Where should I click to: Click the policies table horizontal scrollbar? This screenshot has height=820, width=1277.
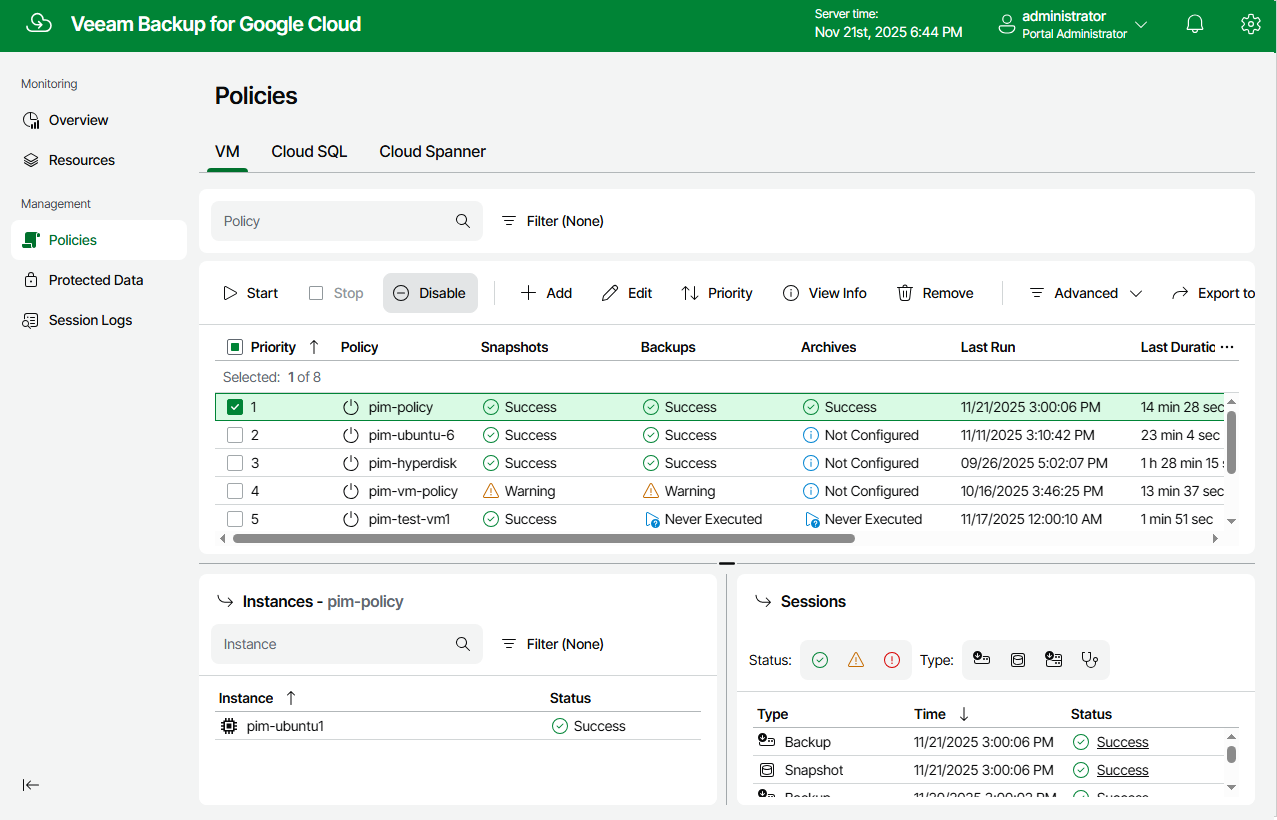click(543, 538)
